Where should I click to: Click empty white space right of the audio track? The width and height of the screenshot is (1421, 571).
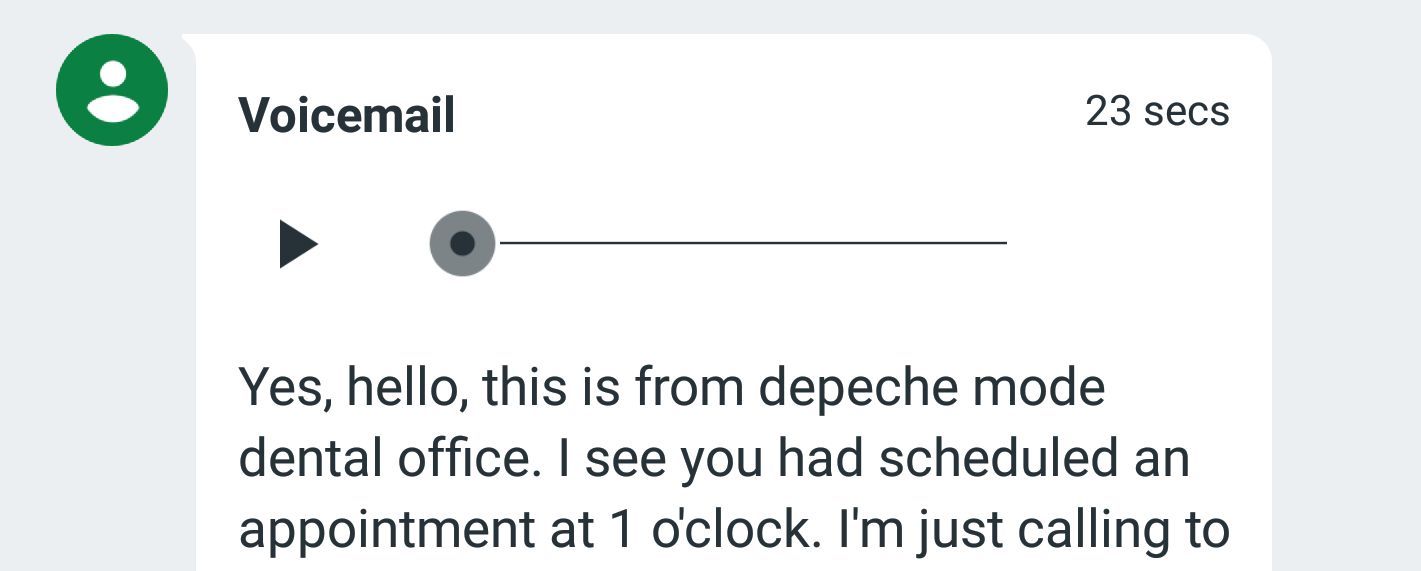[1130, 244]
